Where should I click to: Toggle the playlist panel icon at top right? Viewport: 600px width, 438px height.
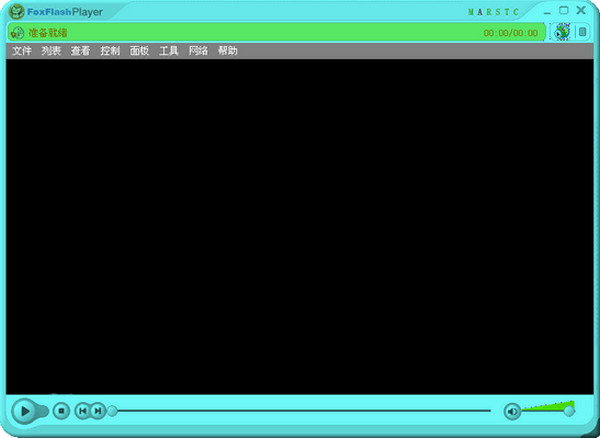pos(582,32)
